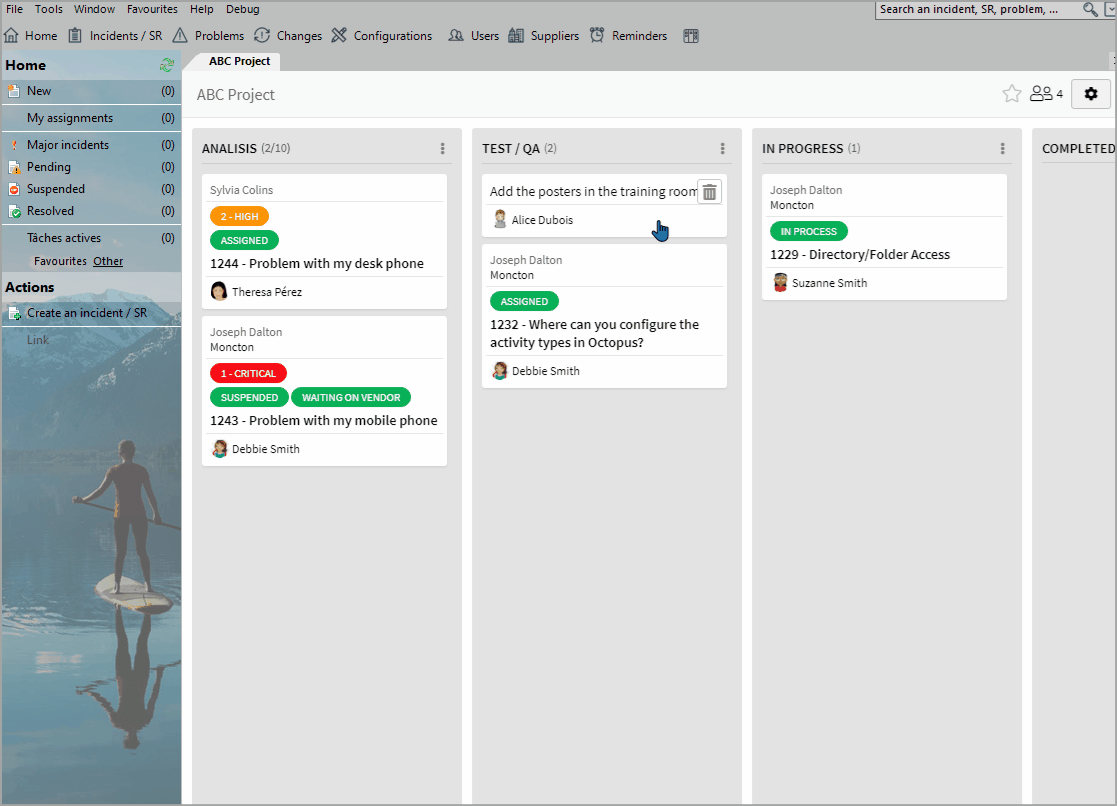This screenshot has width=1117, height=806.
Task: Click Create an incident / SR
Action: click(x=88, y=312)
